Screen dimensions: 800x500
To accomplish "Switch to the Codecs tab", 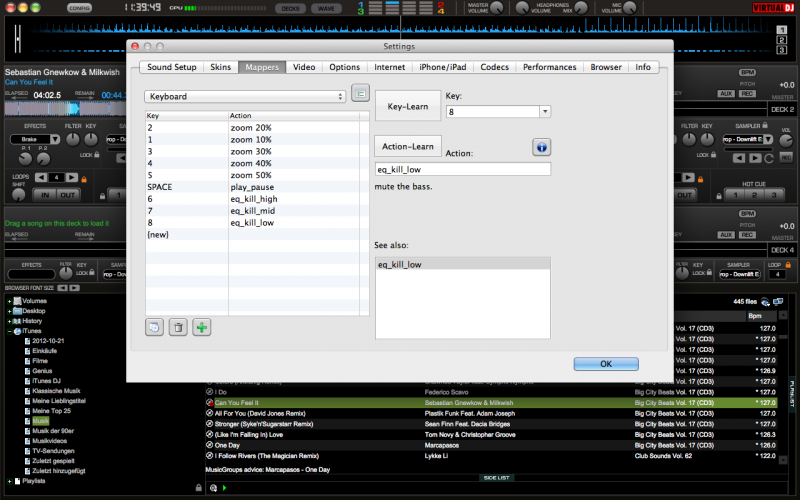I will (494, 67).
